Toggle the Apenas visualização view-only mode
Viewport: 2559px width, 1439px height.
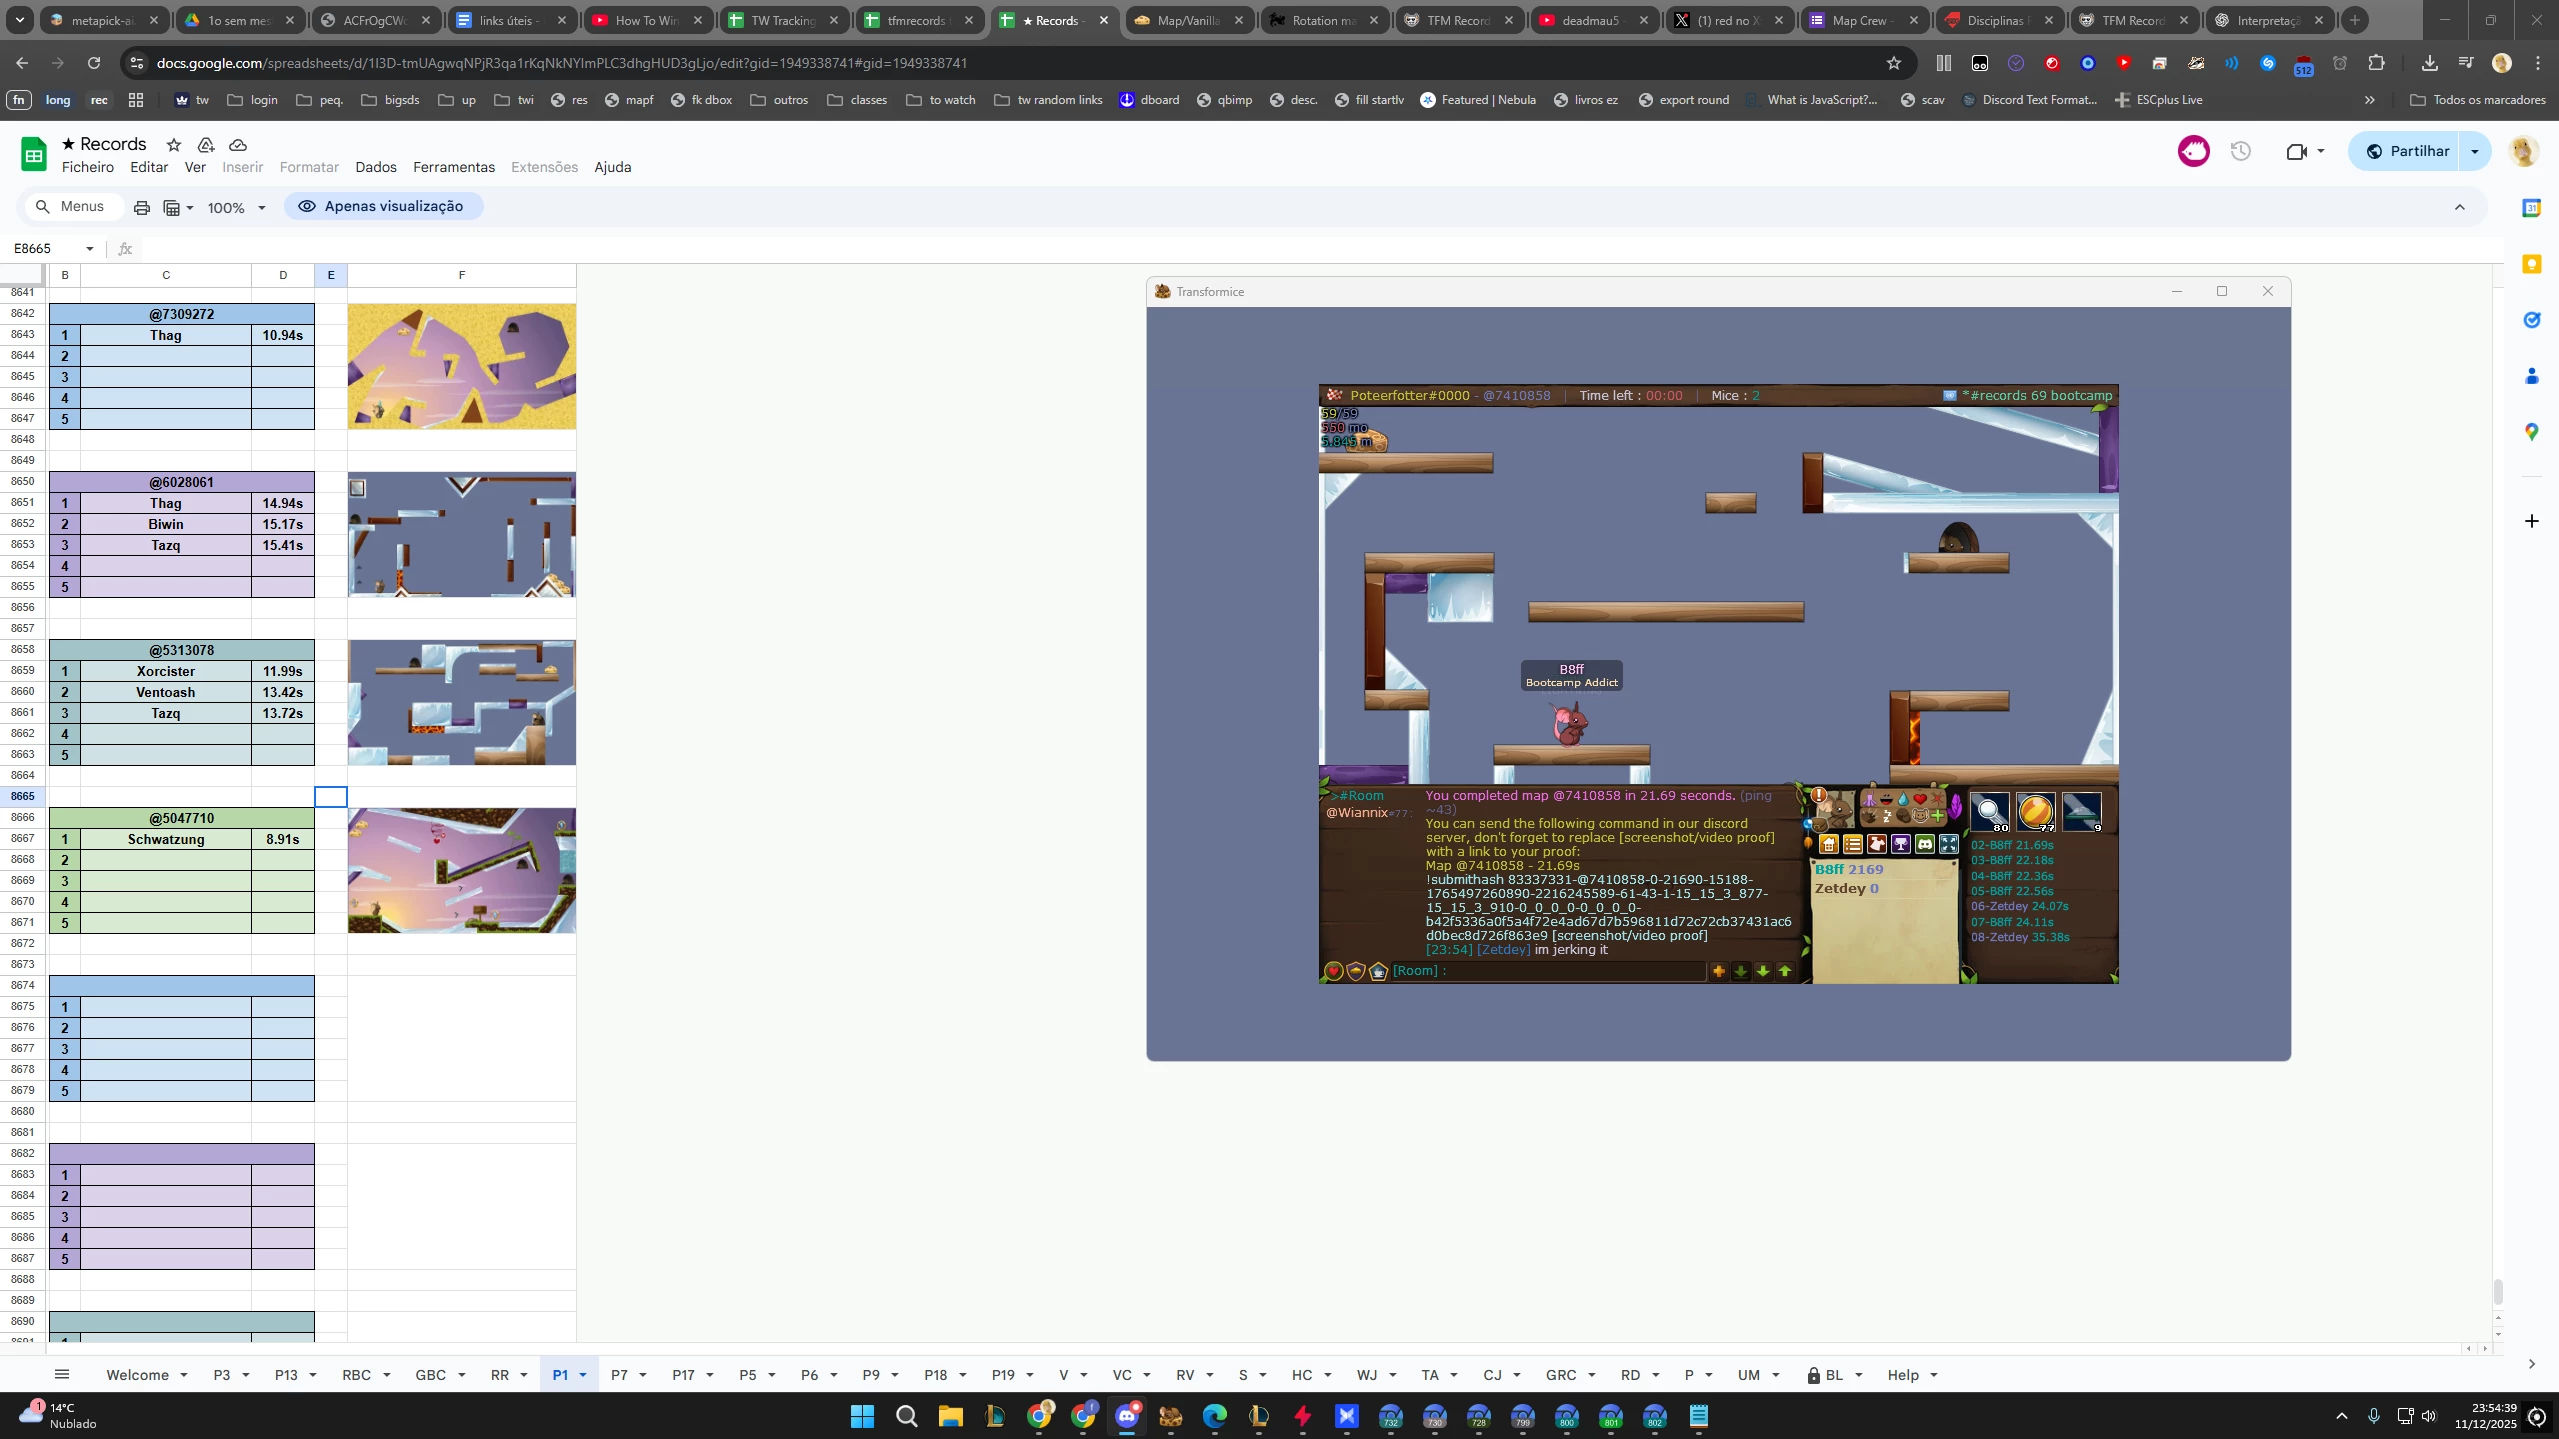coord(383,206)
